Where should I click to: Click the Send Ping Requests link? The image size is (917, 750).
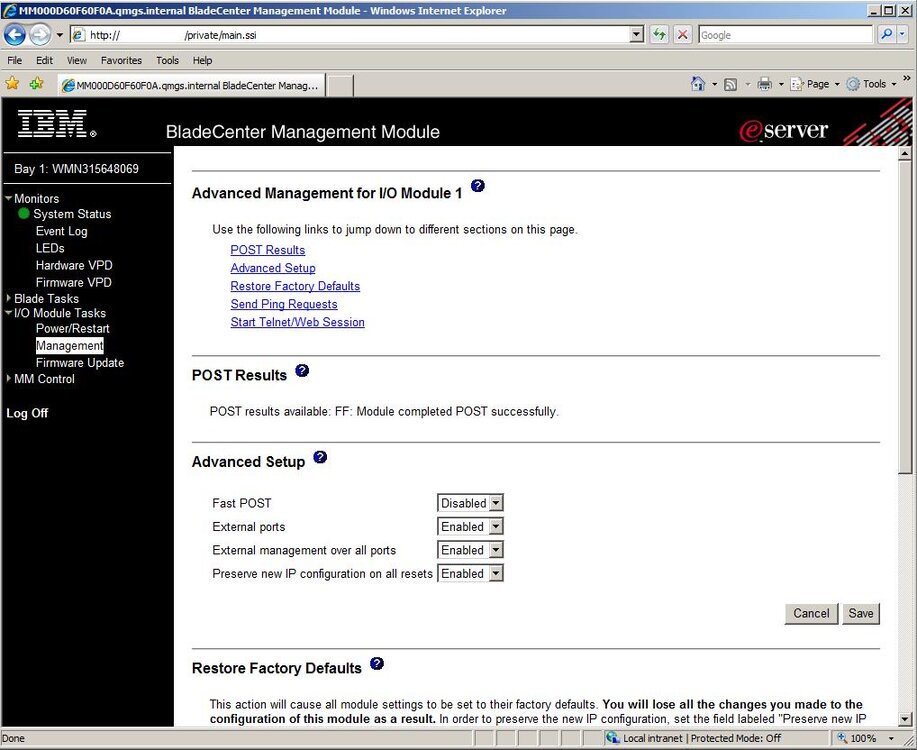pyautogui.click(x=284, y=304)
